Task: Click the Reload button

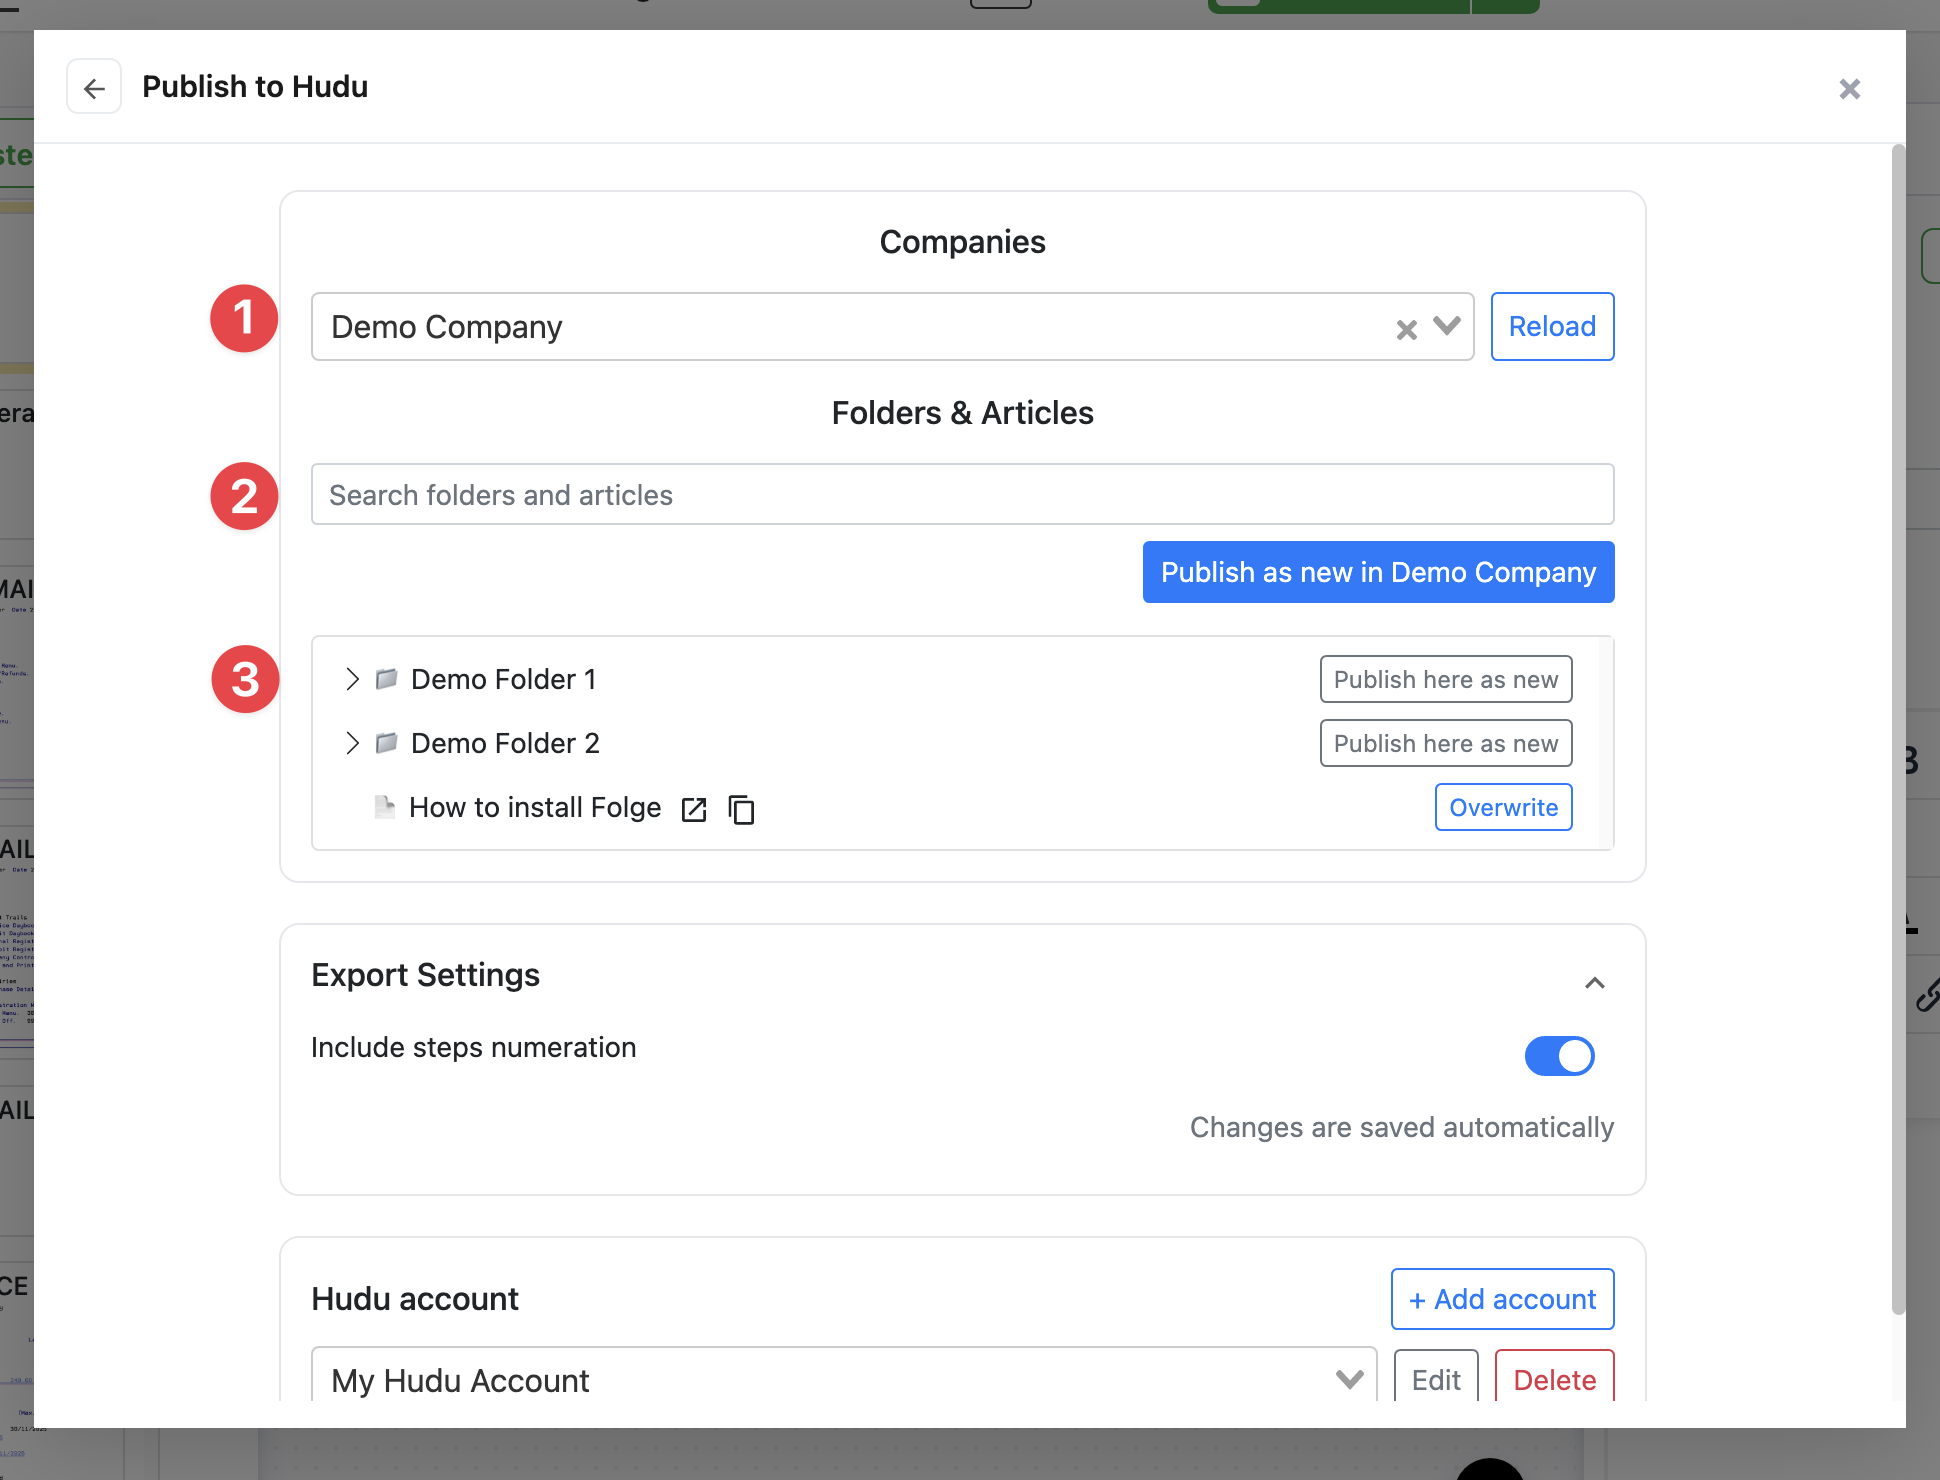Action: click(x=1552, y=326)
